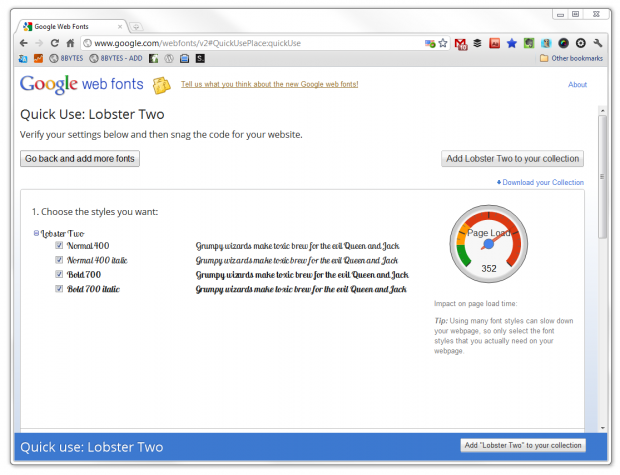Click the translate icon in the address bar

pos(430,43)
